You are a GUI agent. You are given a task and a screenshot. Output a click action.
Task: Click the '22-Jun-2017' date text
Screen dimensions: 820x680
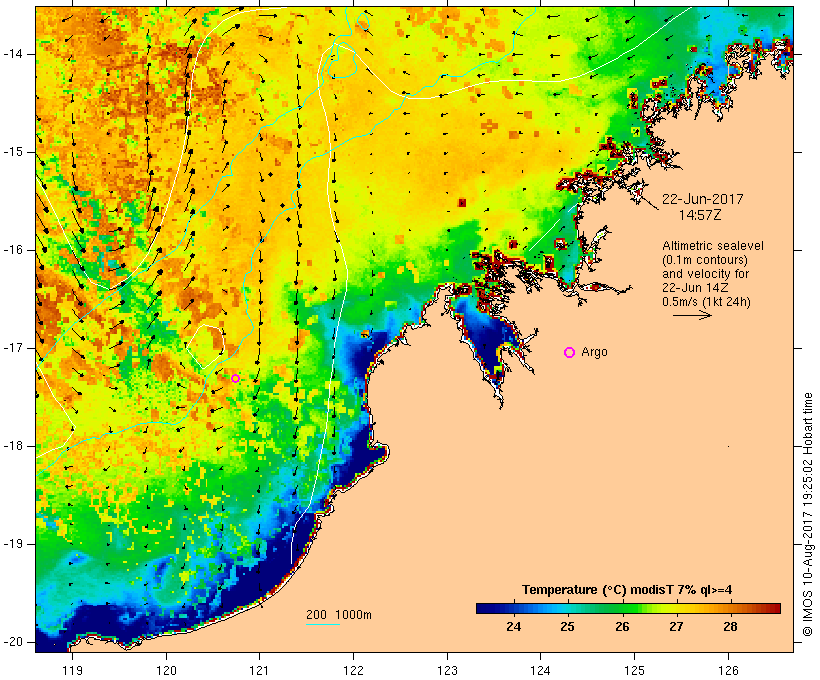tap(702, 199)
